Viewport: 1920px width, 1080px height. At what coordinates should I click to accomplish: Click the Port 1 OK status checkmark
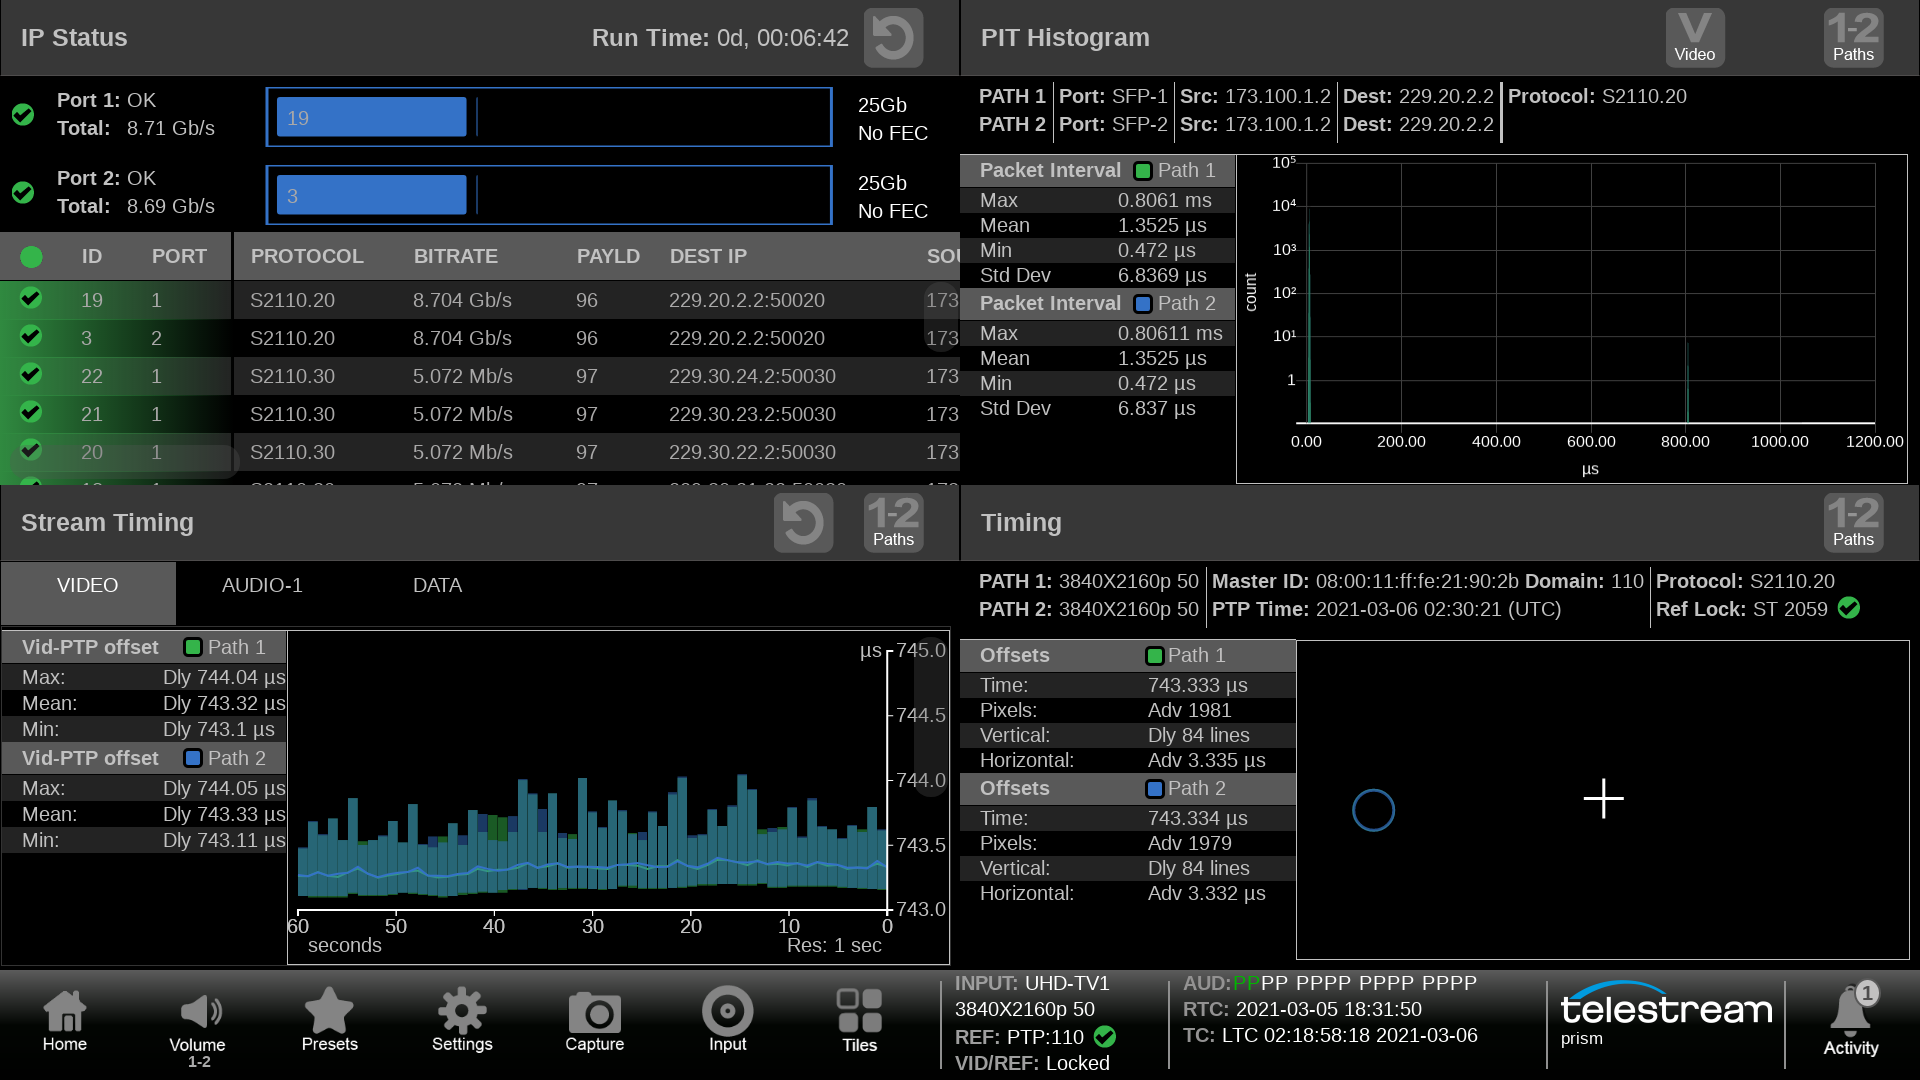[x=23, y=114]
